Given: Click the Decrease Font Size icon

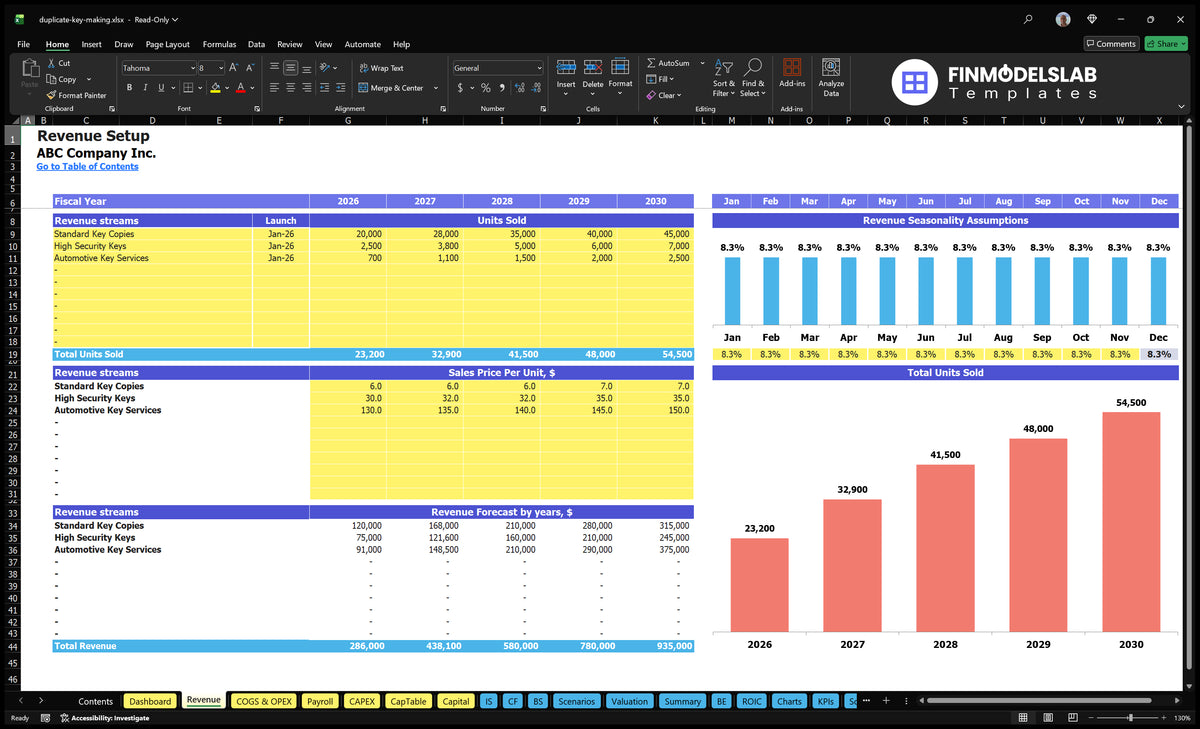Looking at the screenshot, I should (250, 68).
